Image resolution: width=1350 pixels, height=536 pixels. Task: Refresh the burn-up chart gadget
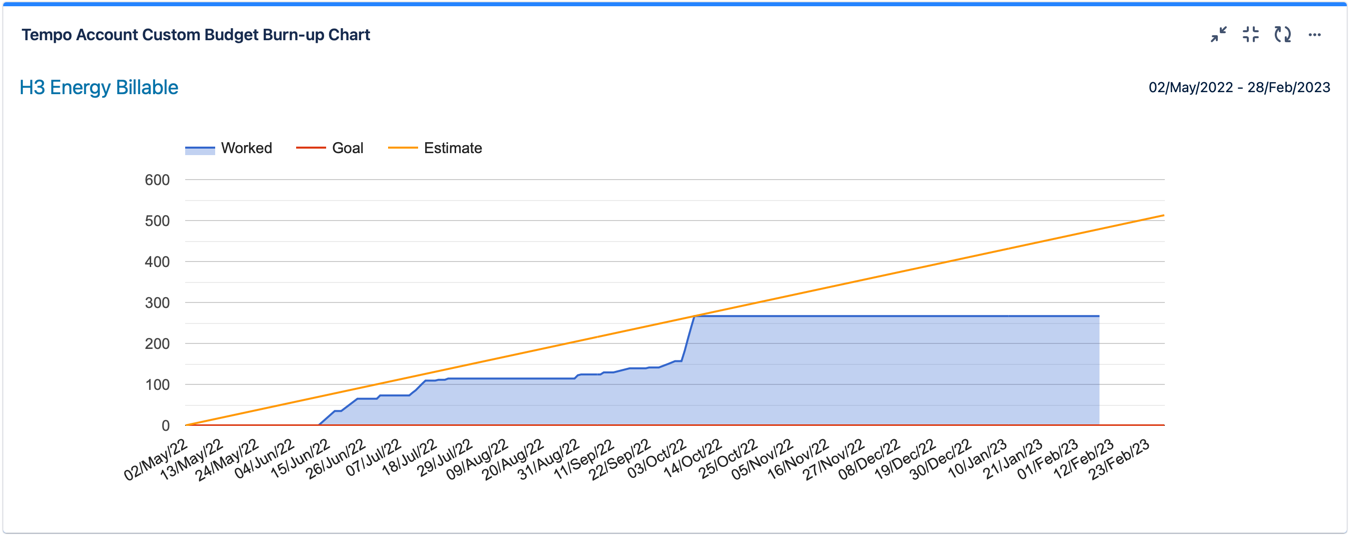[x=1282, y=35]
